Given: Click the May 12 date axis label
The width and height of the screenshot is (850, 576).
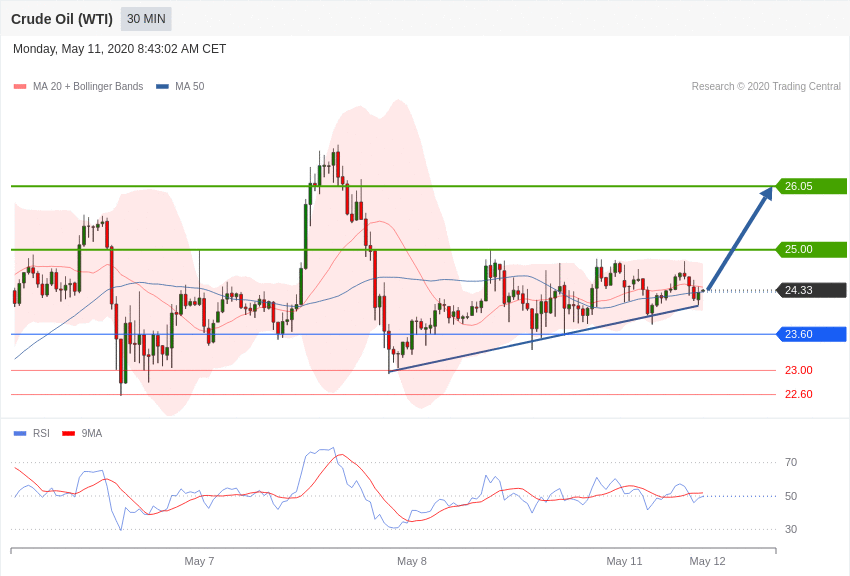Looking at the screenshot, I should coord(707,561).
